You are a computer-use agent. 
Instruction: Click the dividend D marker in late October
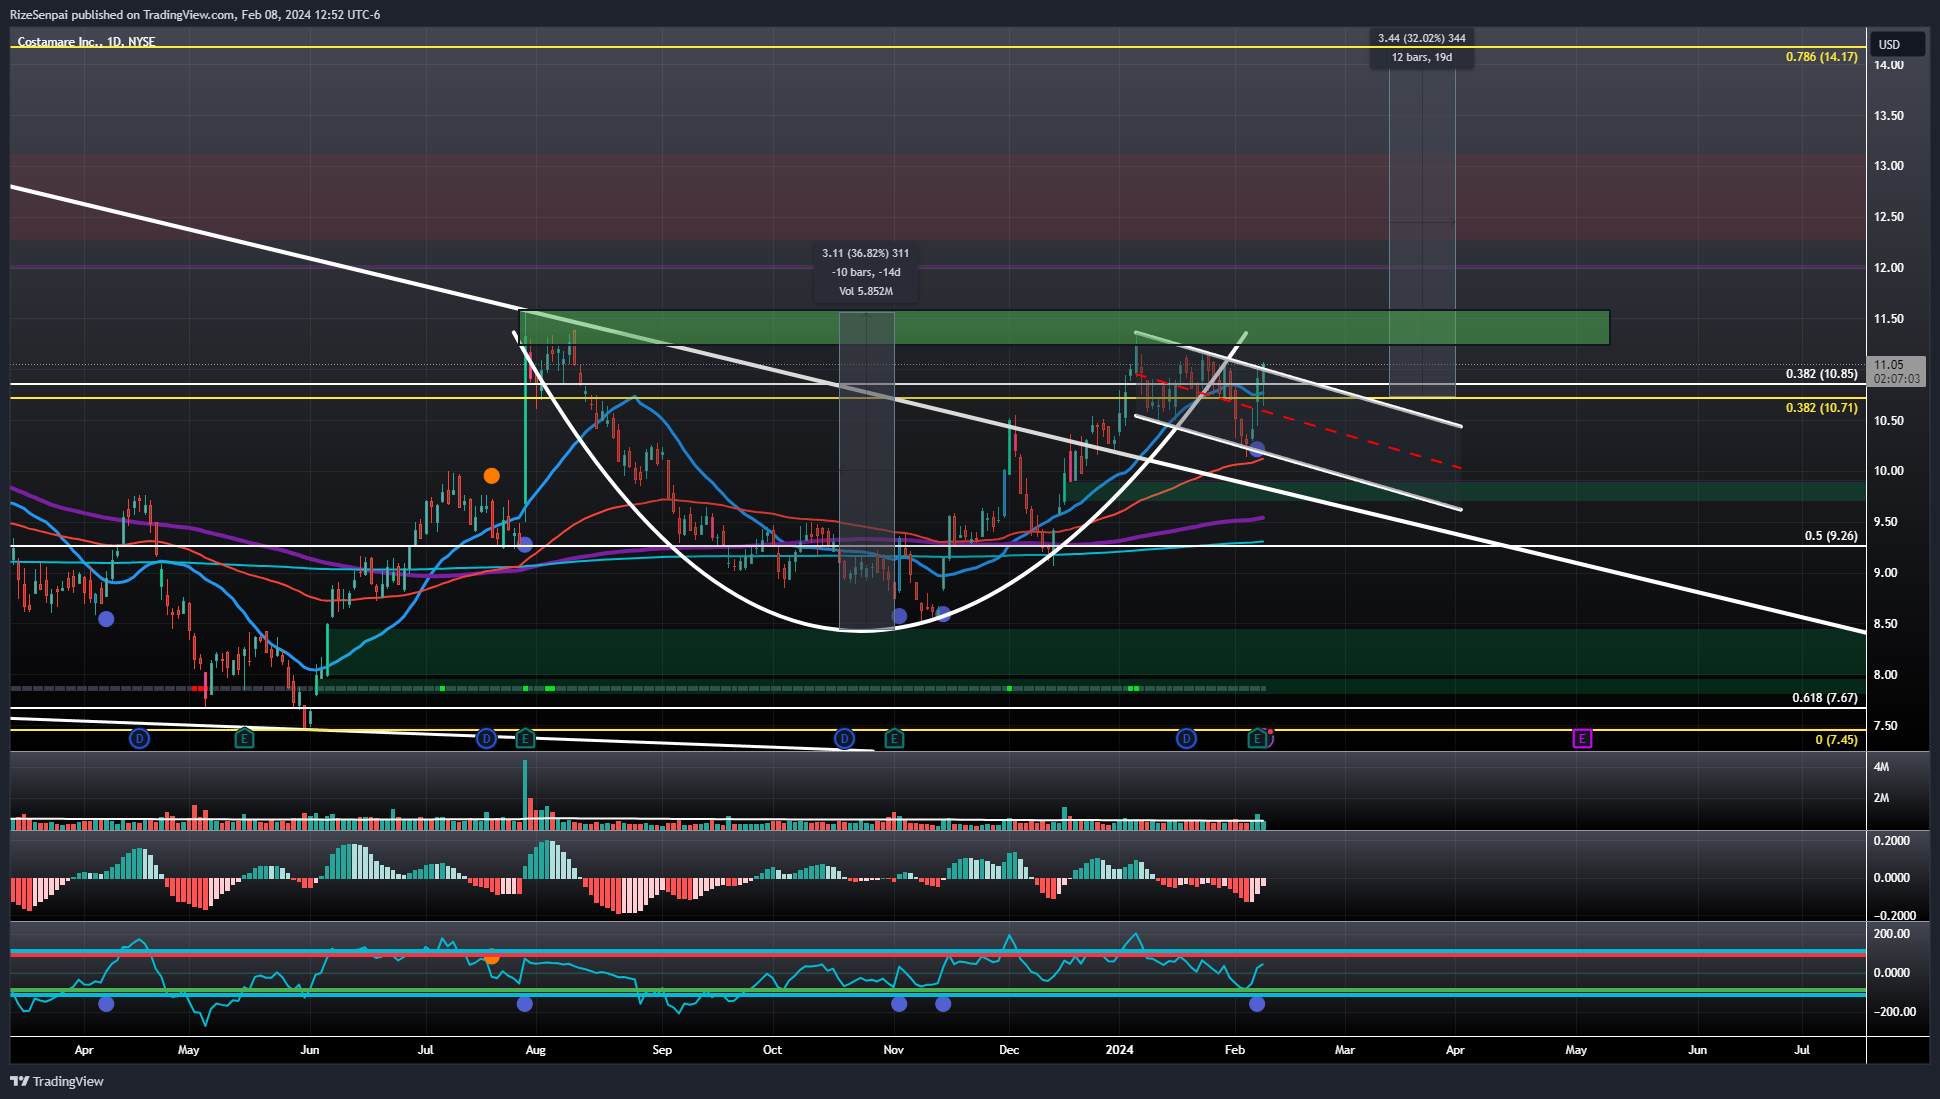[x=844, y=739]
